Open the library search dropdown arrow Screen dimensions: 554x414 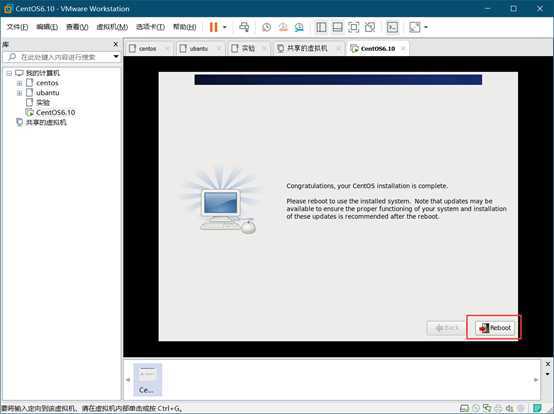(116, 57)
